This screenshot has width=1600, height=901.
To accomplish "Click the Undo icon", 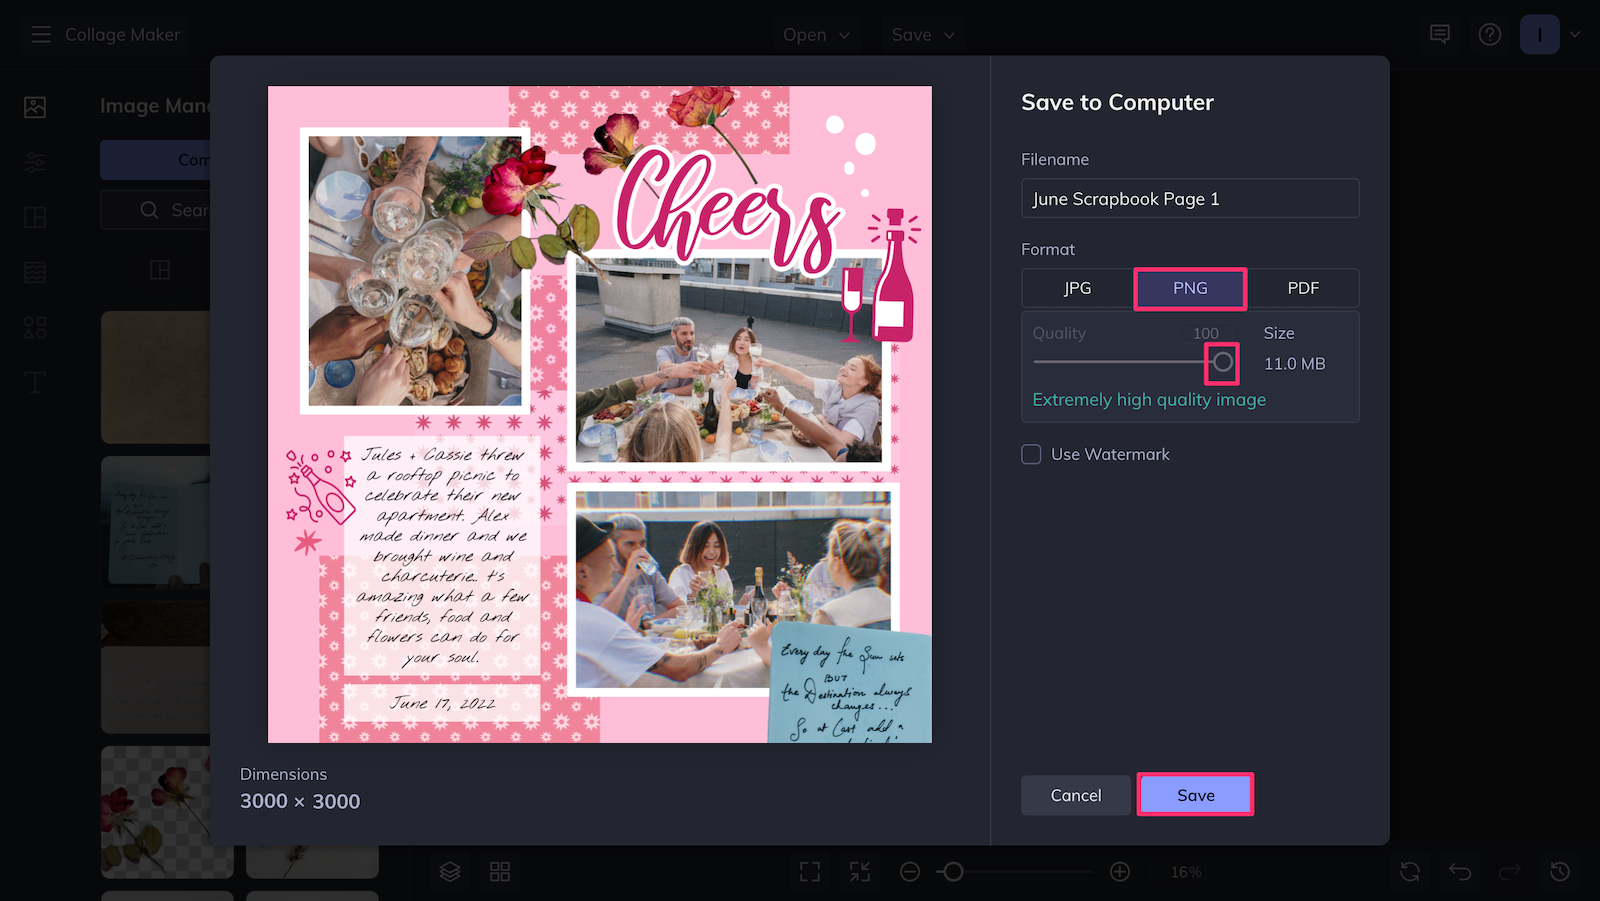I will (x=1459, y=871).
